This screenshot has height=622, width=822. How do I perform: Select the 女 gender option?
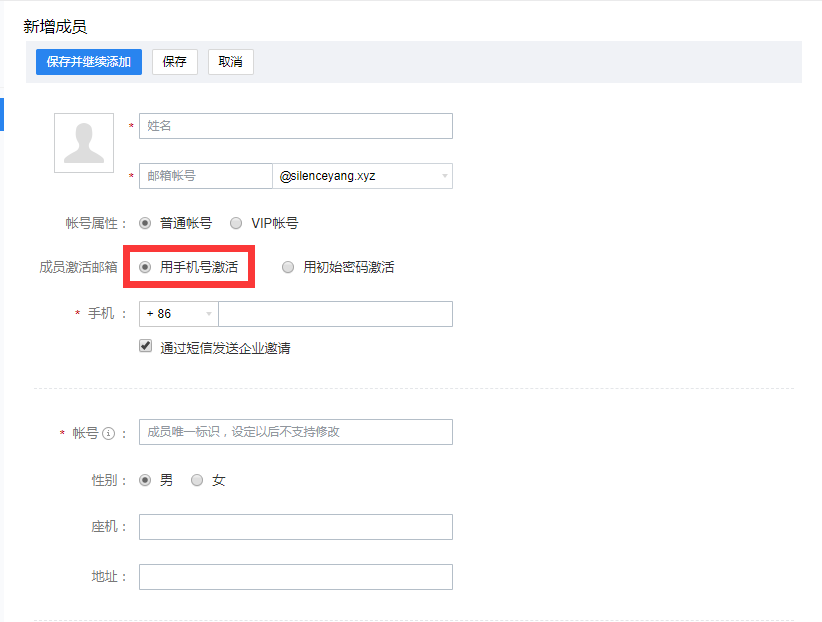coord(197,479)
